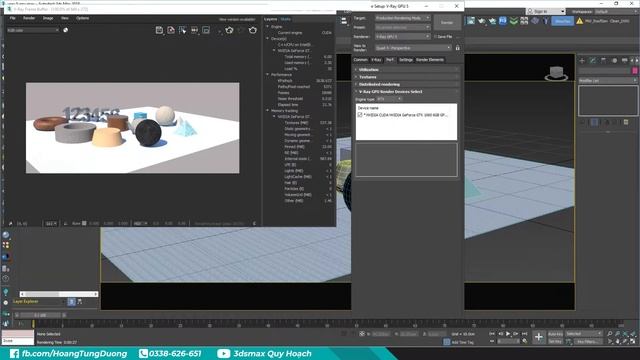
Task: Collapse V-Ray GPU Render Devices Select rollout
Action: 406,92
